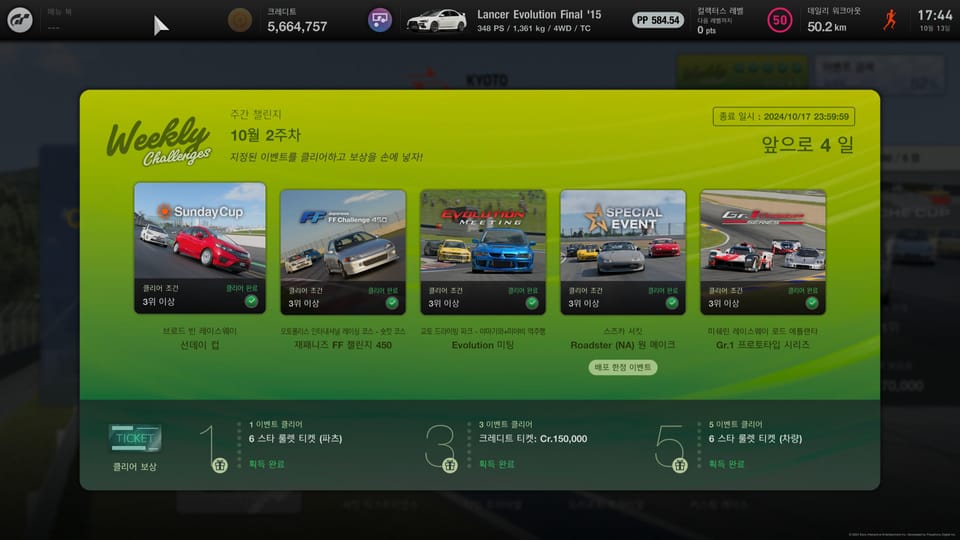Image resolution: width=960 pixels, height=540 pixels.
Task: Click '획득 완료' under 5 event reward
Action: point(726,465)
